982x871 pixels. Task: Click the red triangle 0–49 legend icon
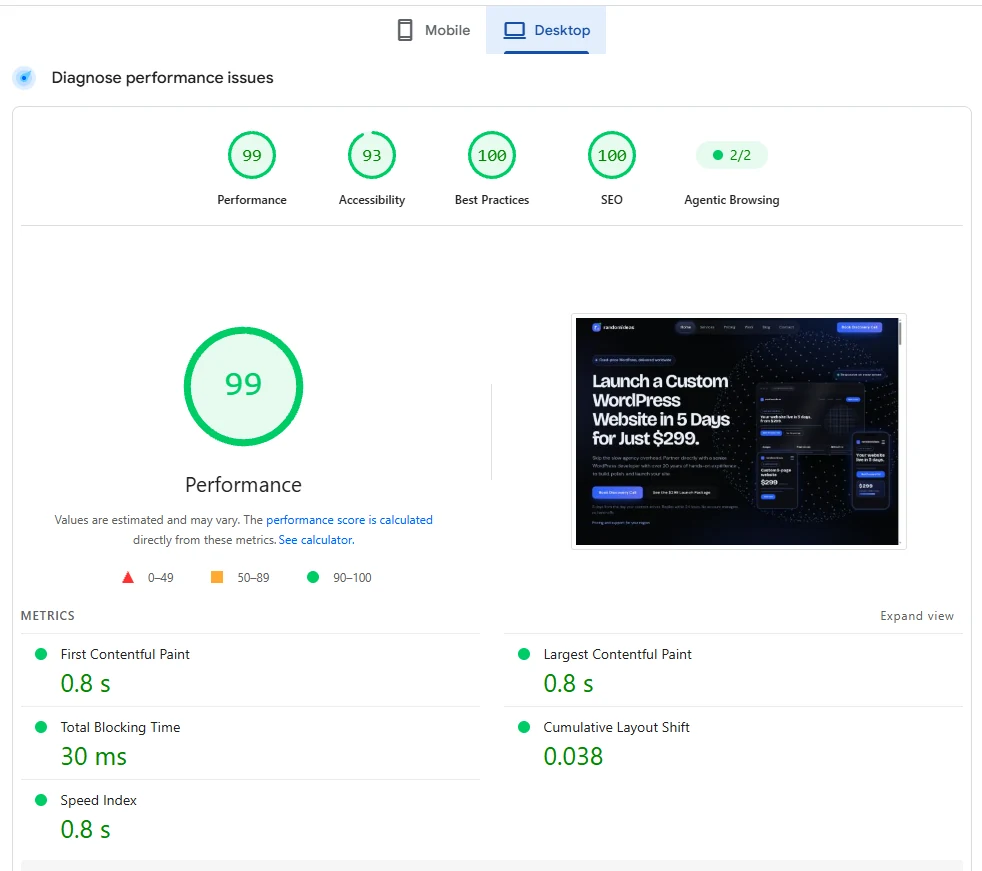128,577
